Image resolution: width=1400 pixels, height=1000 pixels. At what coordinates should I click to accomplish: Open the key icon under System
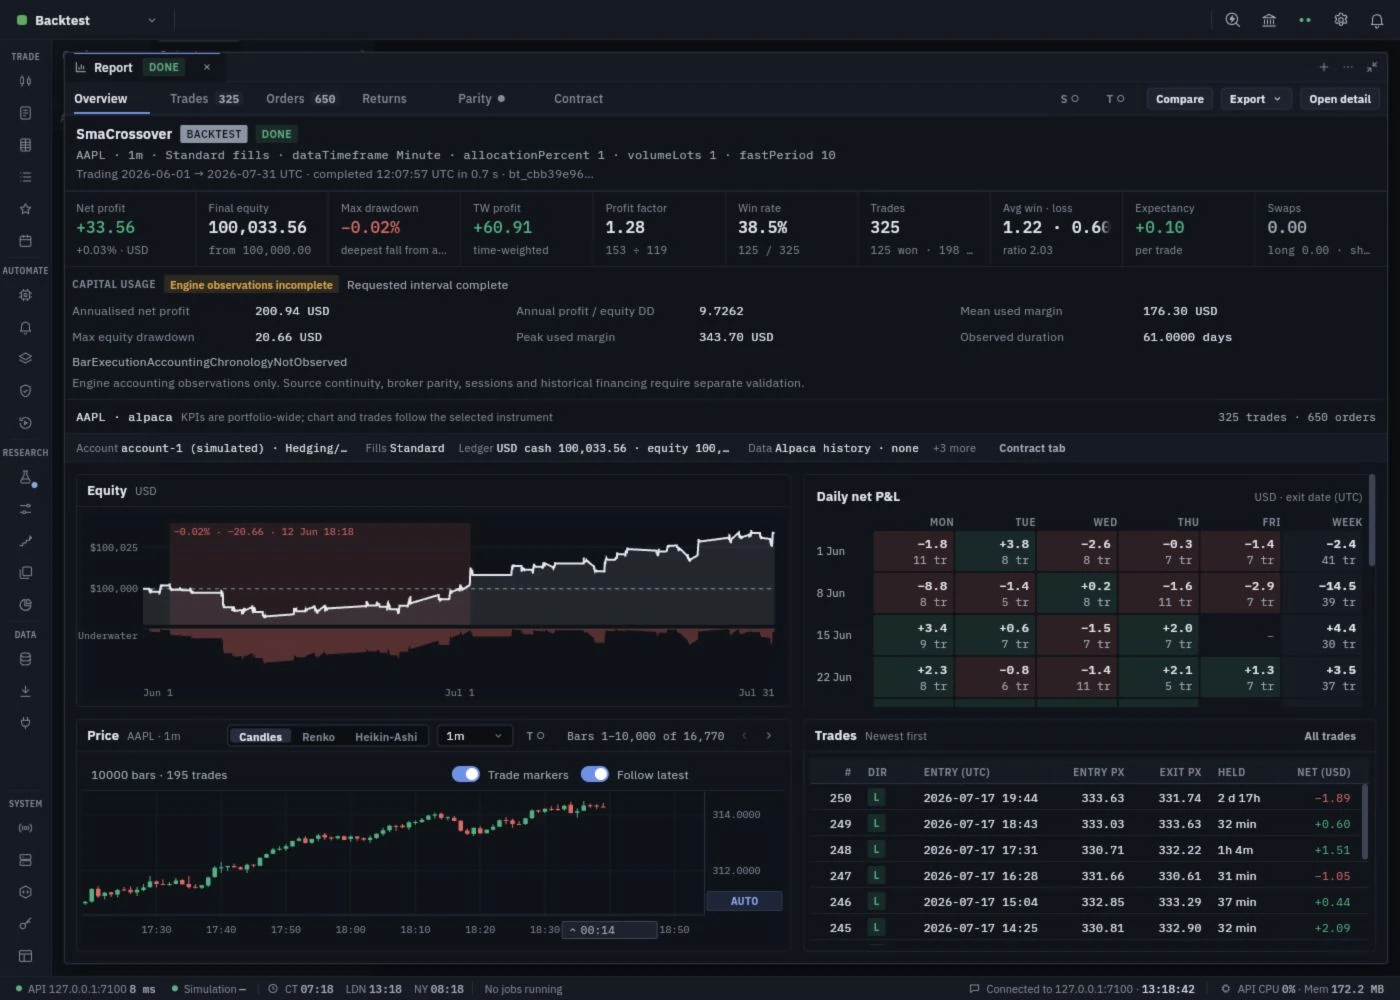tap(25, 924)
